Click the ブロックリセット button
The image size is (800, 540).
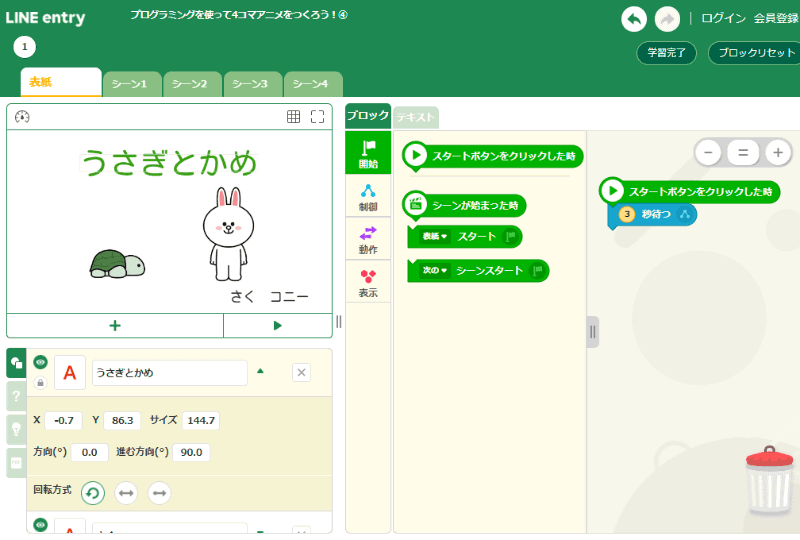[756, 53]
